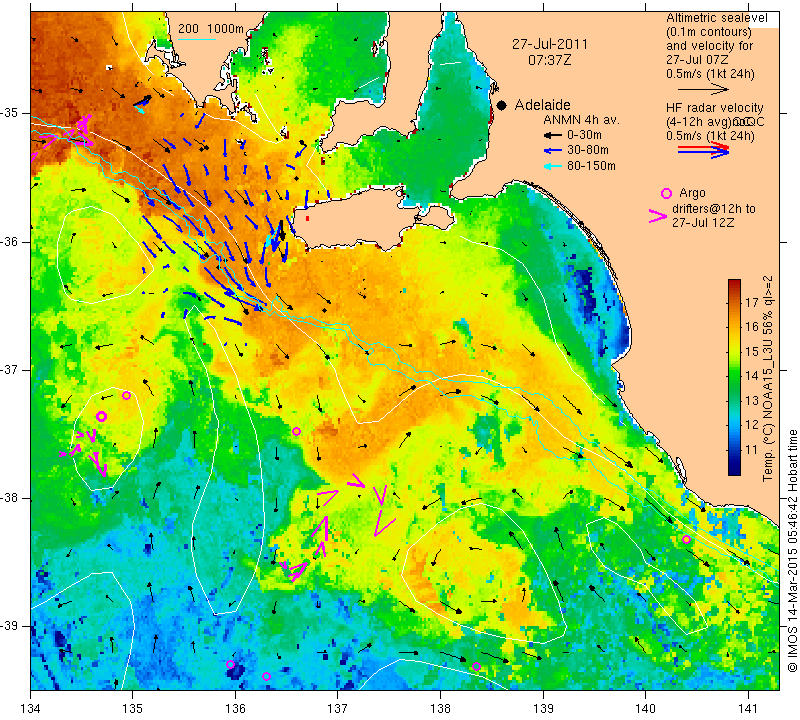Click the IMOS copyright timestamp text

pyautogui.click(x=792, y=551)
